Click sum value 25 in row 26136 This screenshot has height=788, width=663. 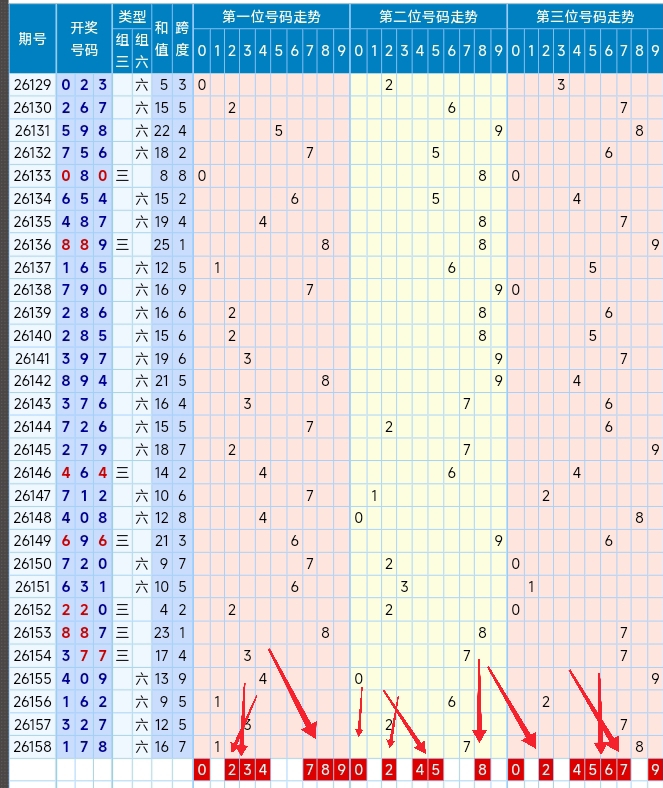(x=161, y=245)
